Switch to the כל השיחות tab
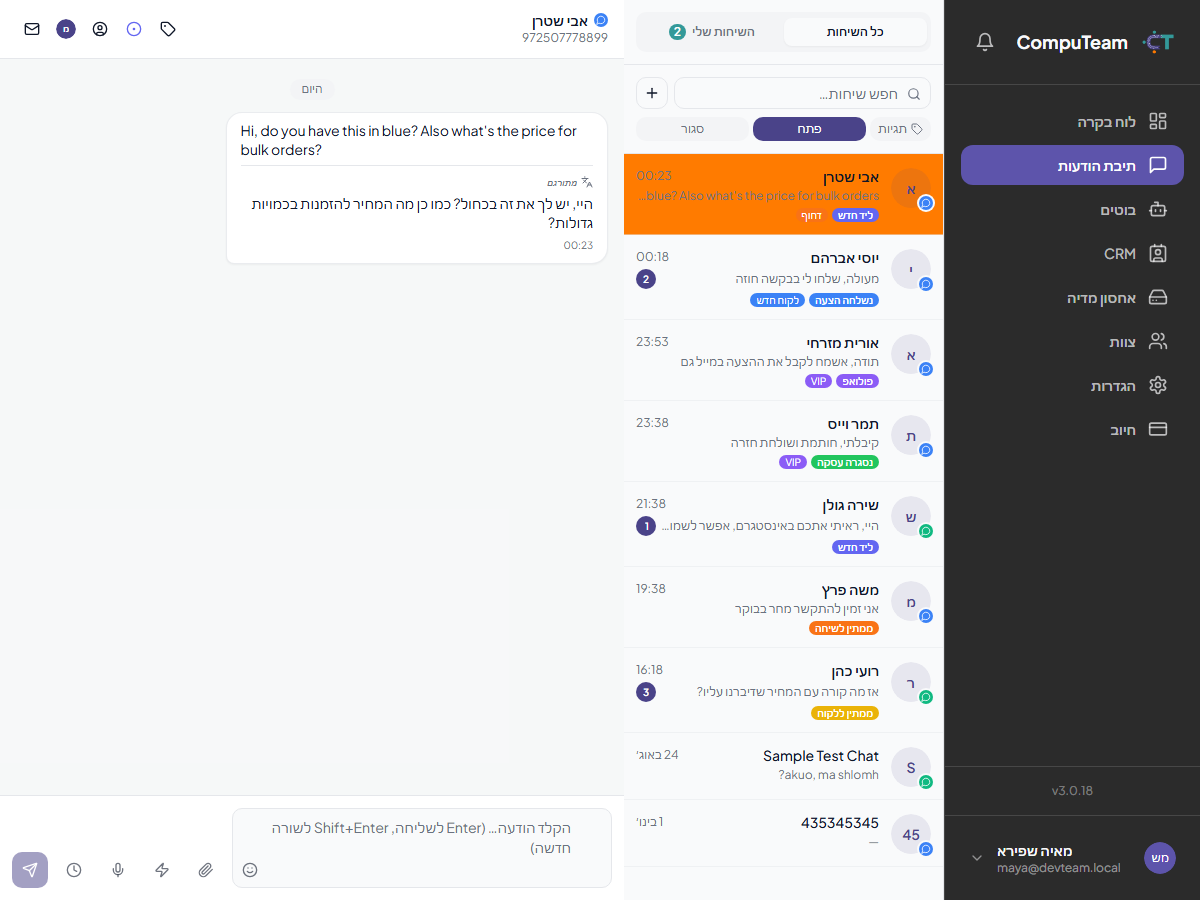Image resolution: width=1200 pixels, height=900 pixels. coord(855,32)
